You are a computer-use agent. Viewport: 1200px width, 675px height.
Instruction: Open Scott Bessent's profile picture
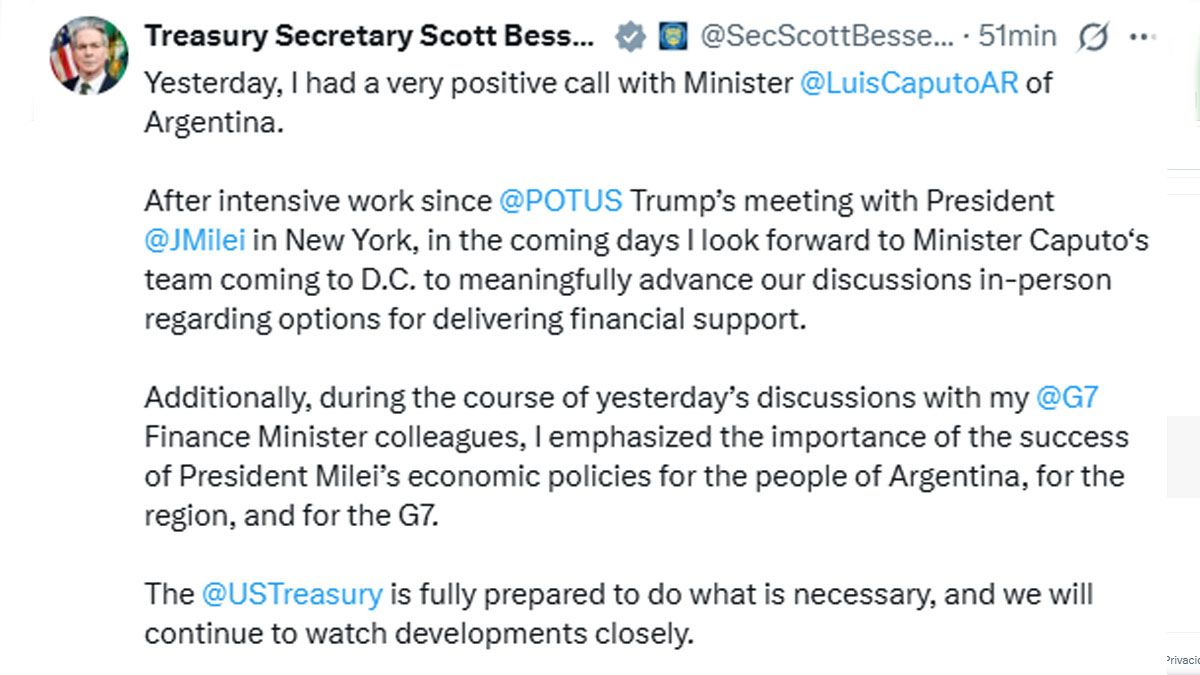pos(83,56)
